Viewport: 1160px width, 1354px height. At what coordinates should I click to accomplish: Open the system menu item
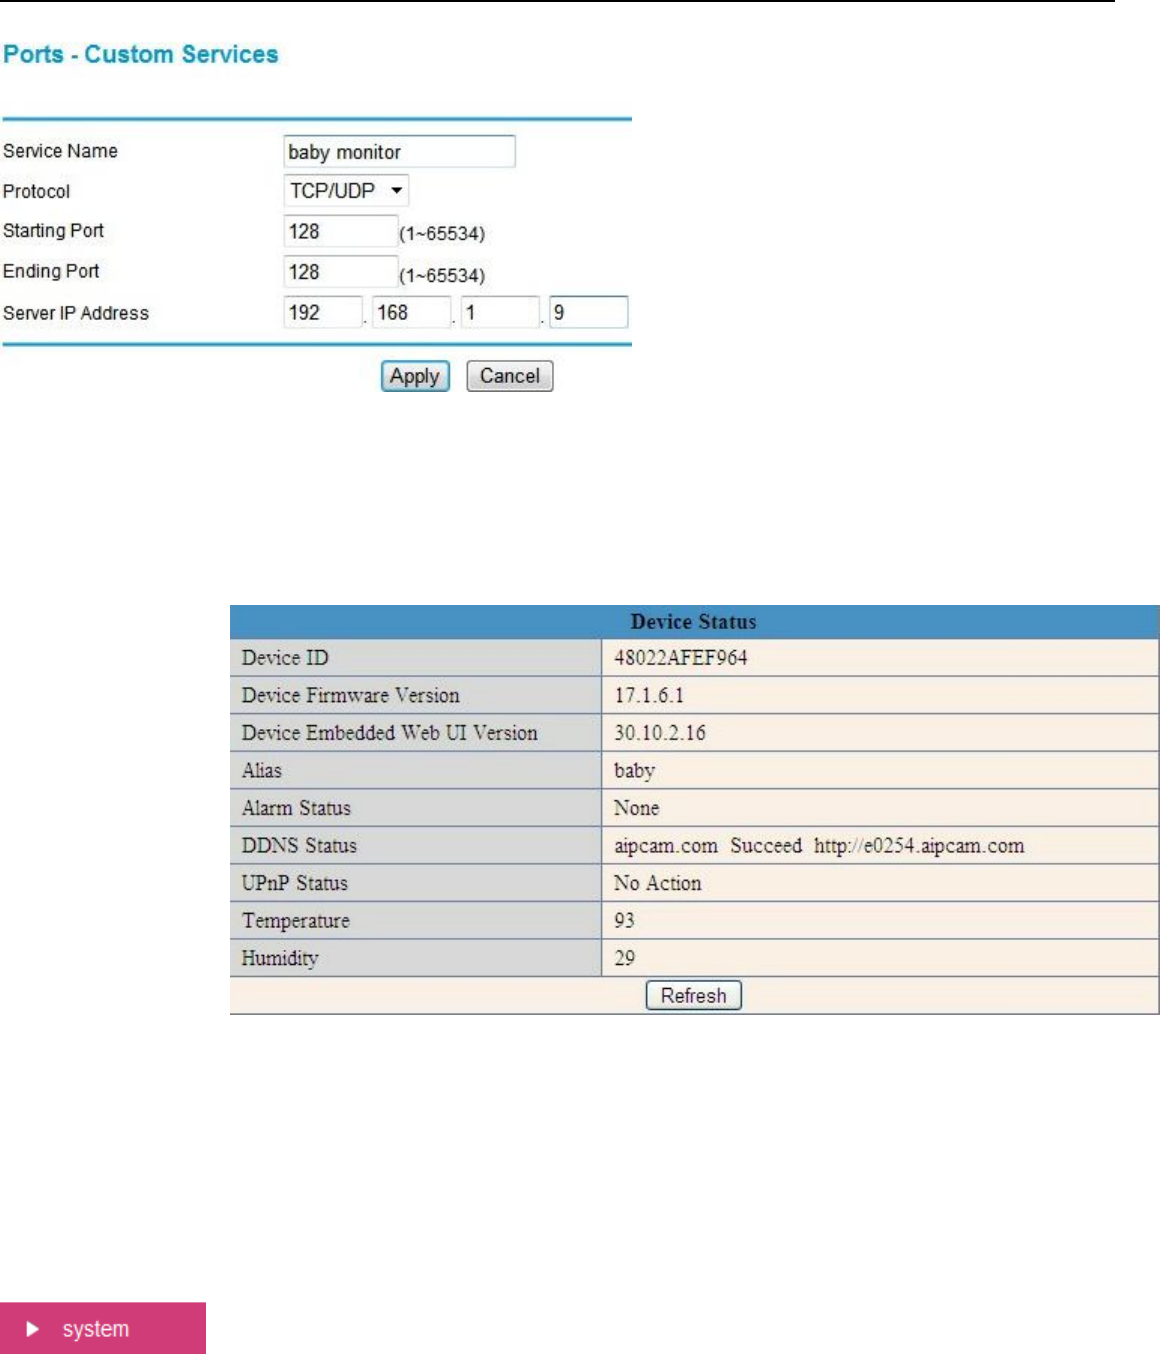tap(103, 1328)
